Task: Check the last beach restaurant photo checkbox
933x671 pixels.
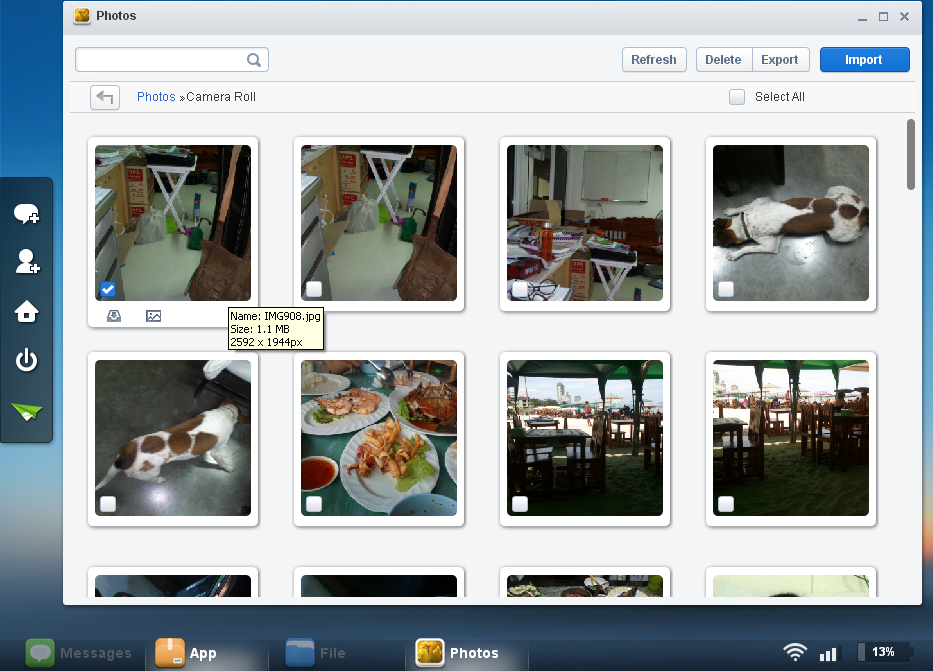Action: 725,504
